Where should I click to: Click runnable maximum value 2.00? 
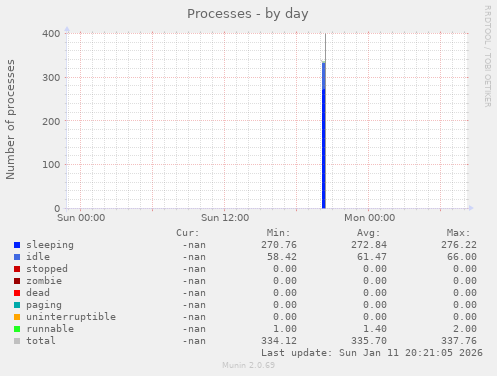pyautogui.click(x=465, y=329)
